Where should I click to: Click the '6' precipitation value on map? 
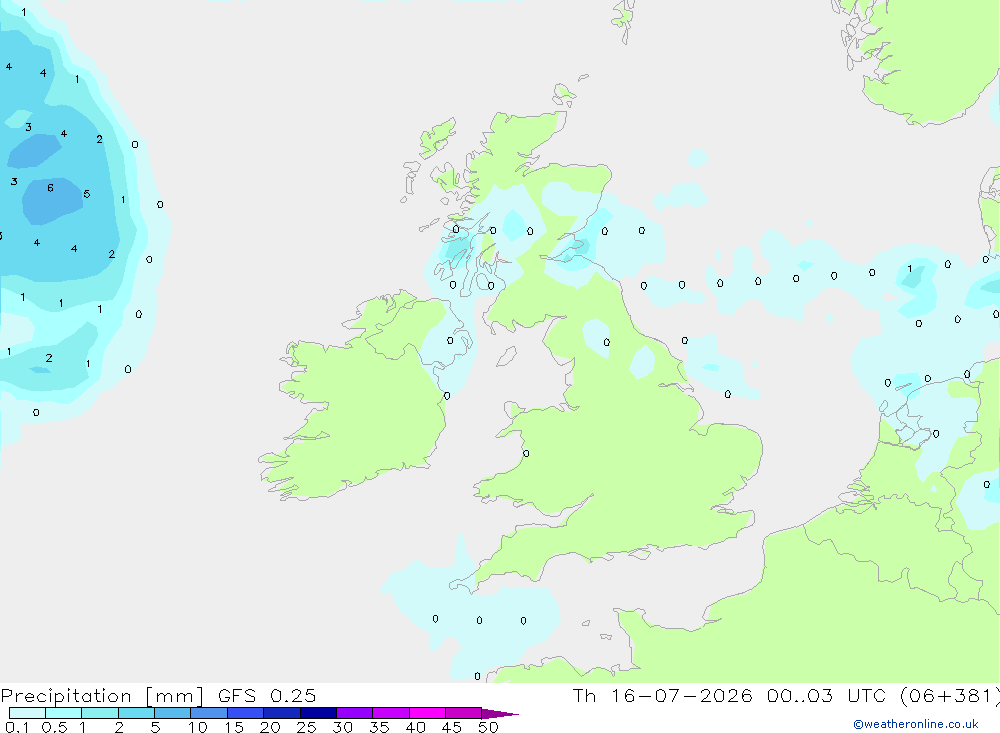click(x=50, y=188)
